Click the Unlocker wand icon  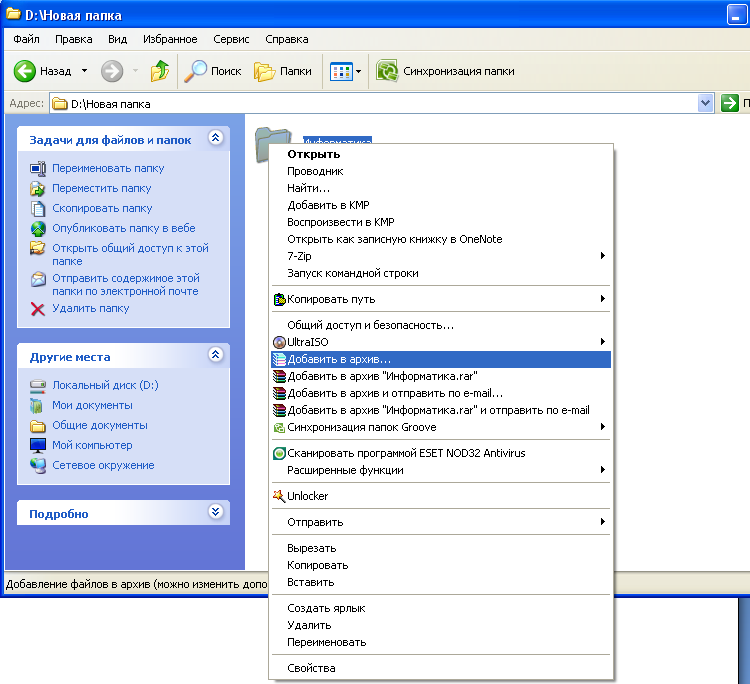pos(279,496)
